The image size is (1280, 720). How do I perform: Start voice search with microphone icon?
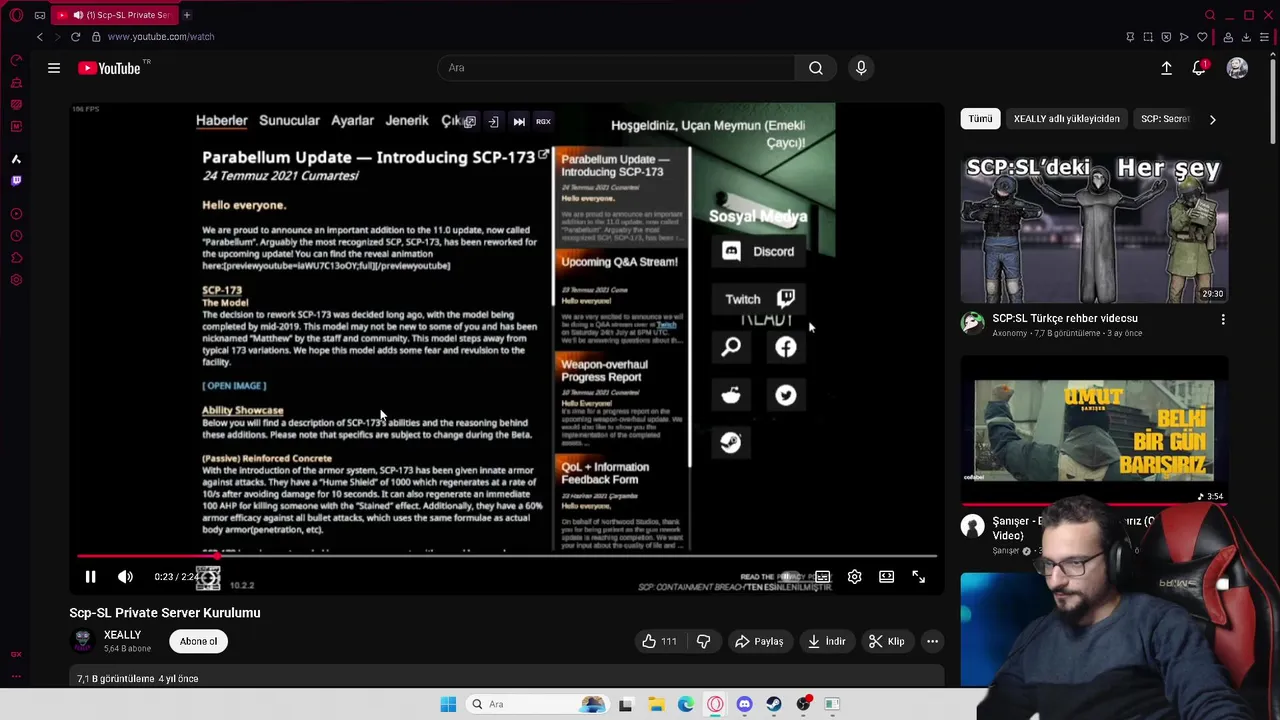pyautogui.click(x=861, y=68)
